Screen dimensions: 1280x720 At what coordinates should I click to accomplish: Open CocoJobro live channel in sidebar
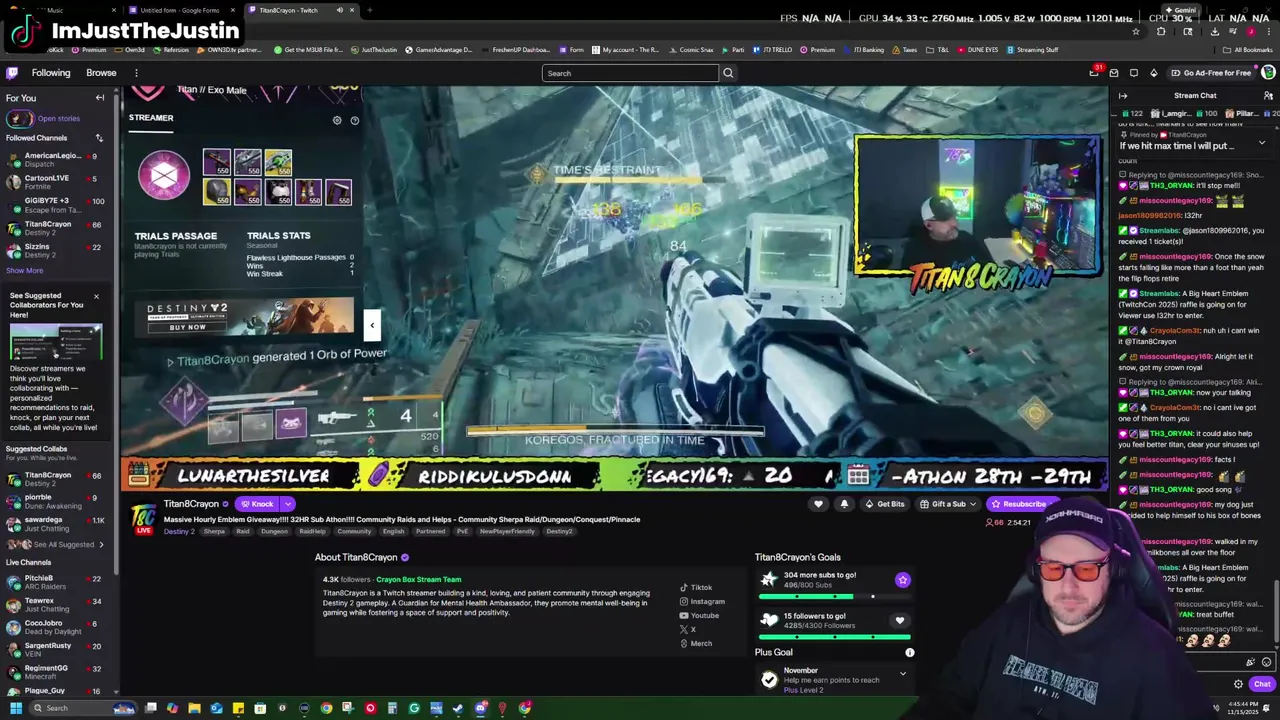[54, 627]
